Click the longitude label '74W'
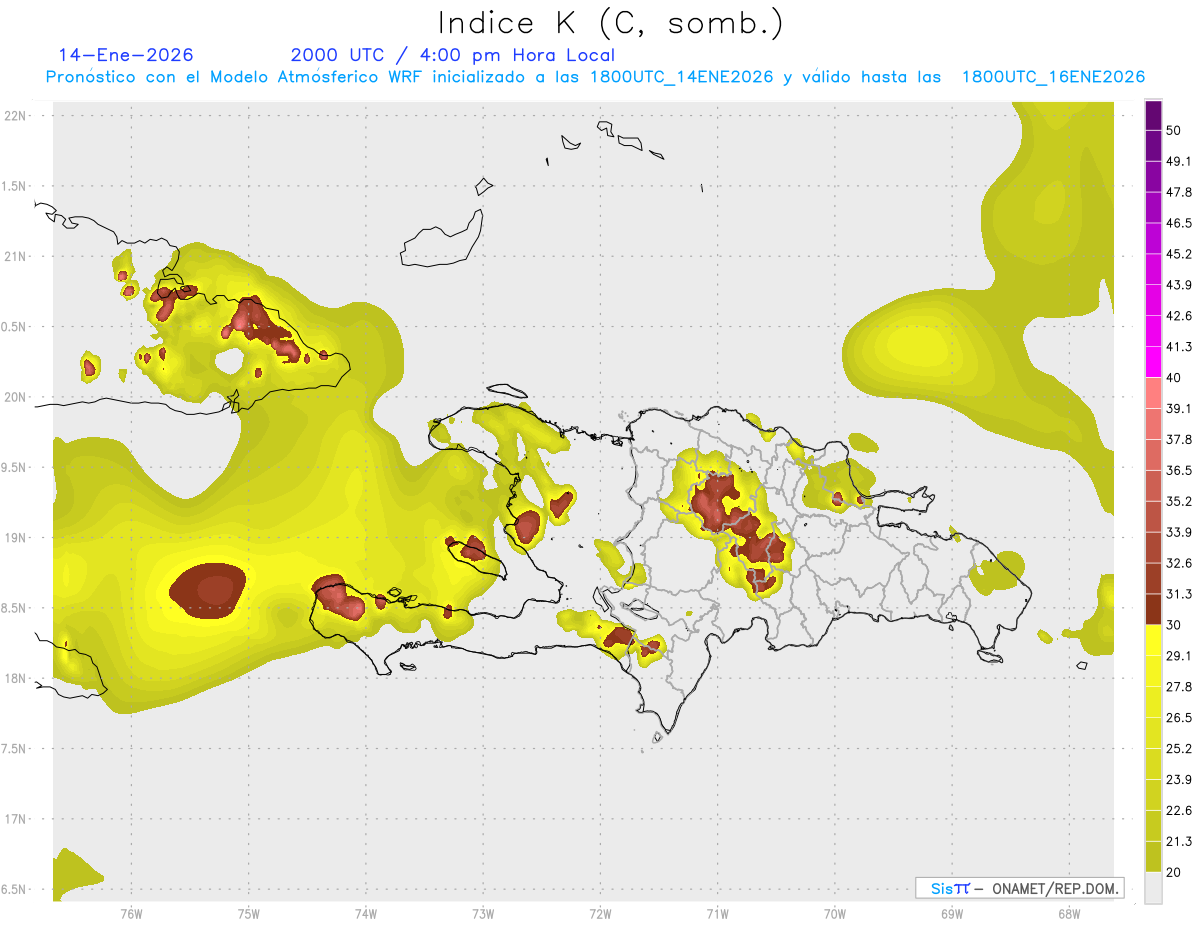Image resolution: width=1200 pixels, height=927 pixels. [366, 914]
